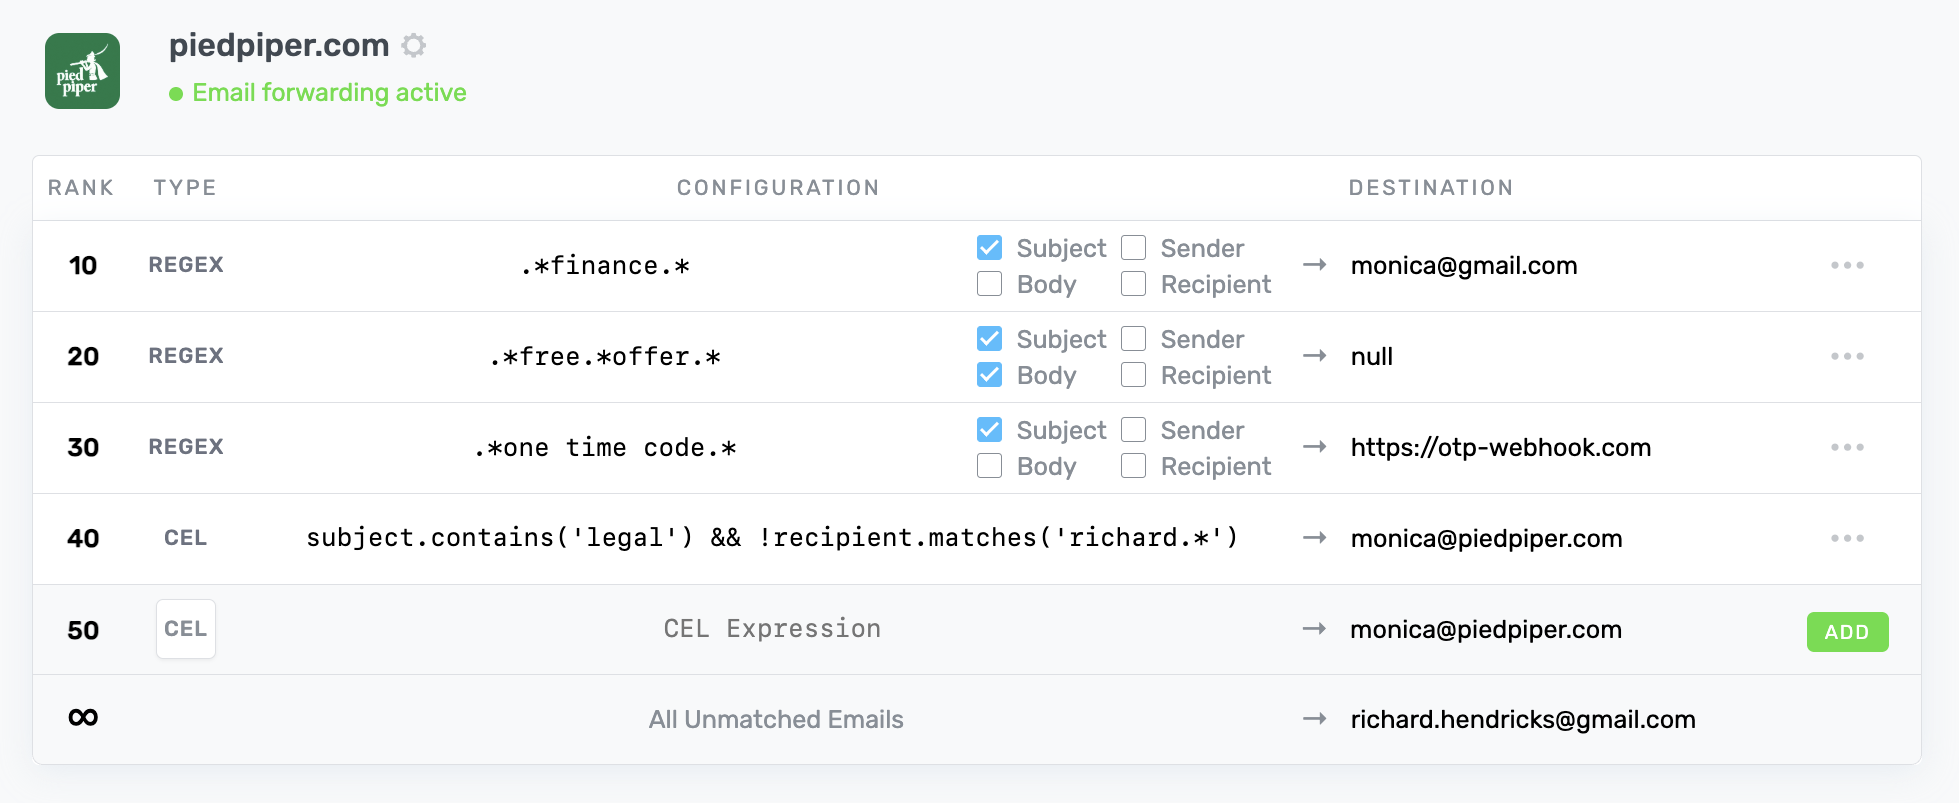The width and height of the screenshot is (1959, 803).
Task: Open domain settings gear next to piedpiper.com
Action: pyautogui.click(x=413, y=45)
